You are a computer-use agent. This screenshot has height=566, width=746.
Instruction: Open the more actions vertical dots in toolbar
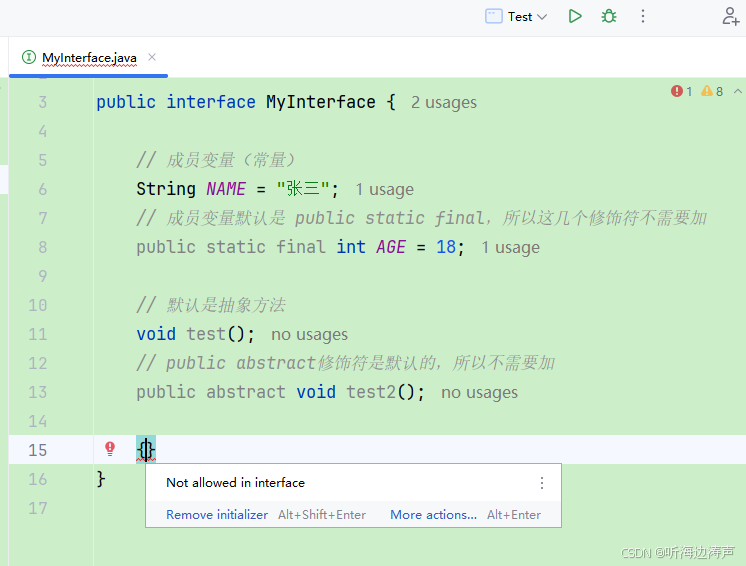coord(643,17)
